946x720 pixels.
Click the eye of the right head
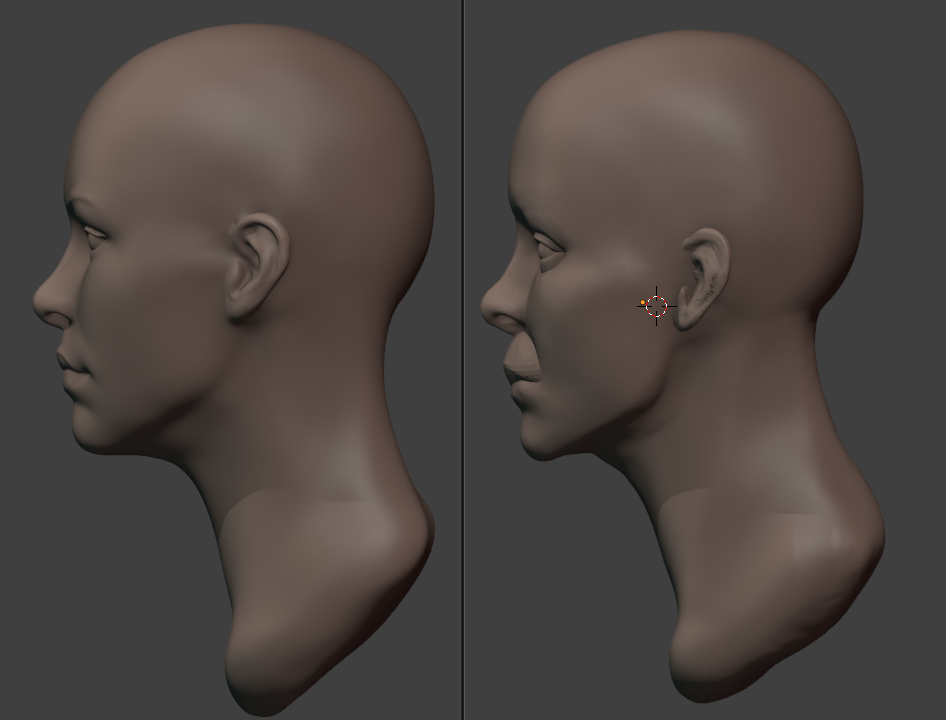(547, 243)
